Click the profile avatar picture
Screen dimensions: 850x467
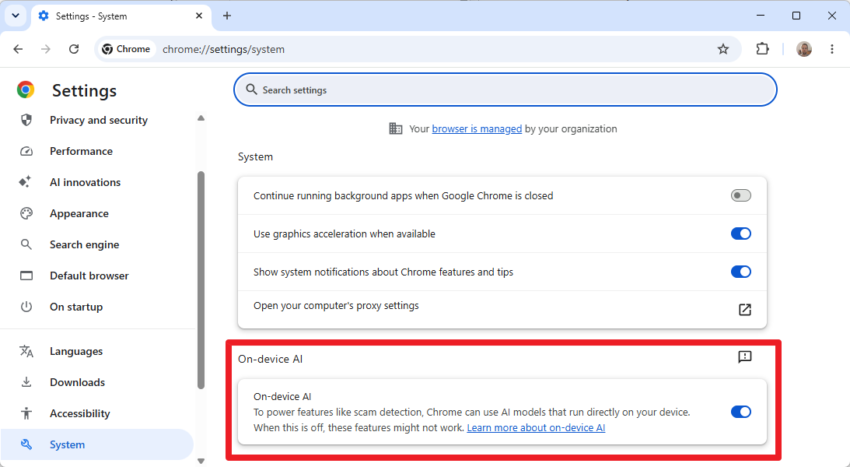click(804, 49)
